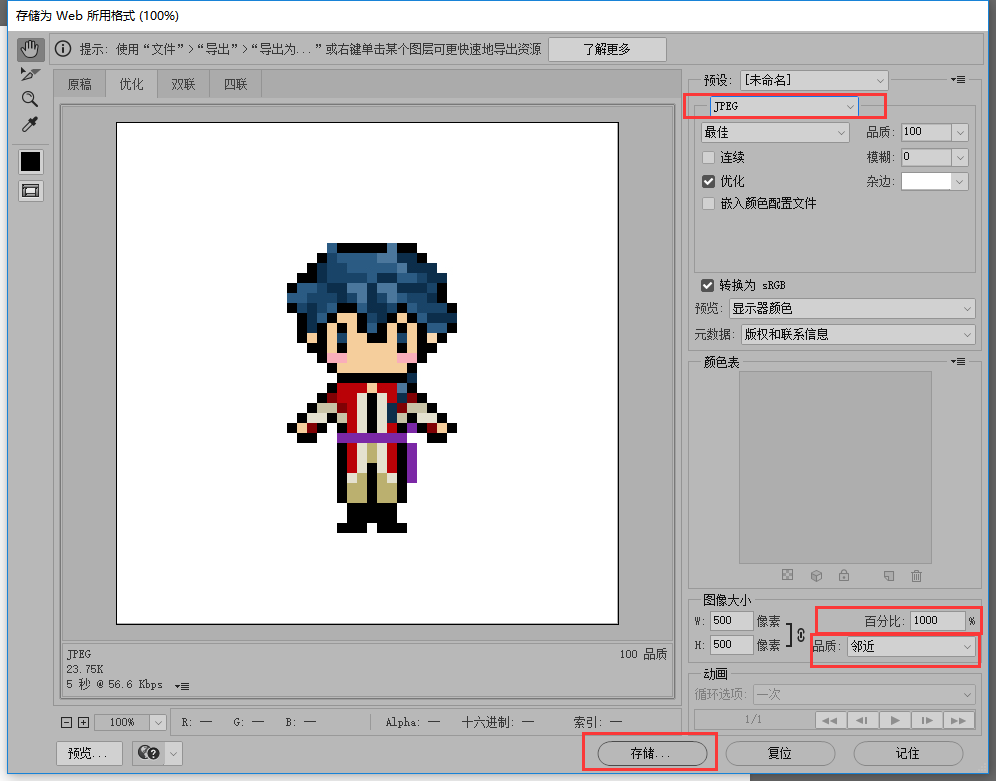Click the 杂边 white matte color swatch
996x781 pixels.
pyautogui.click(x=927, y=182)
